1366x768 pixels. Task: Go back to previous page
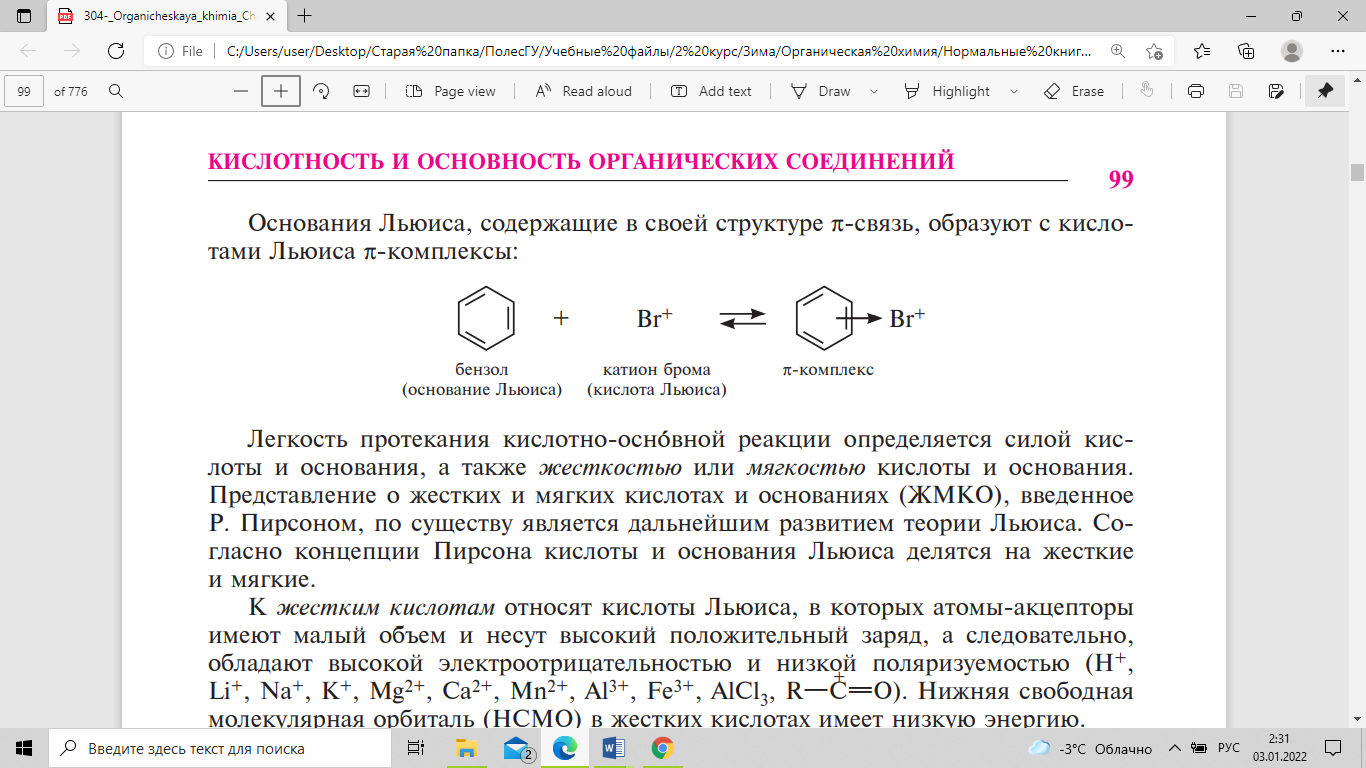pos(28,51)
